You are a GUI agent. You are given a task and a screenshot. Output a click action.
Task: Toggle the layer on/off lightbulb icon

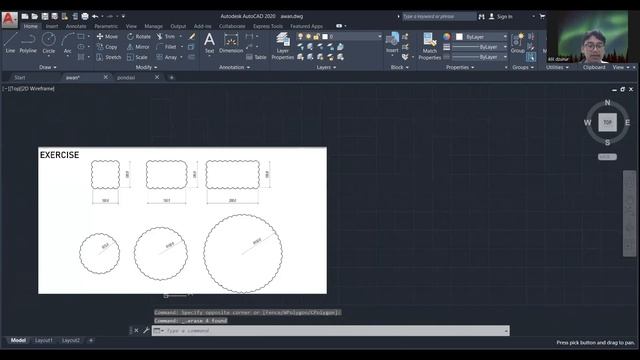click(x=300, y=37)
